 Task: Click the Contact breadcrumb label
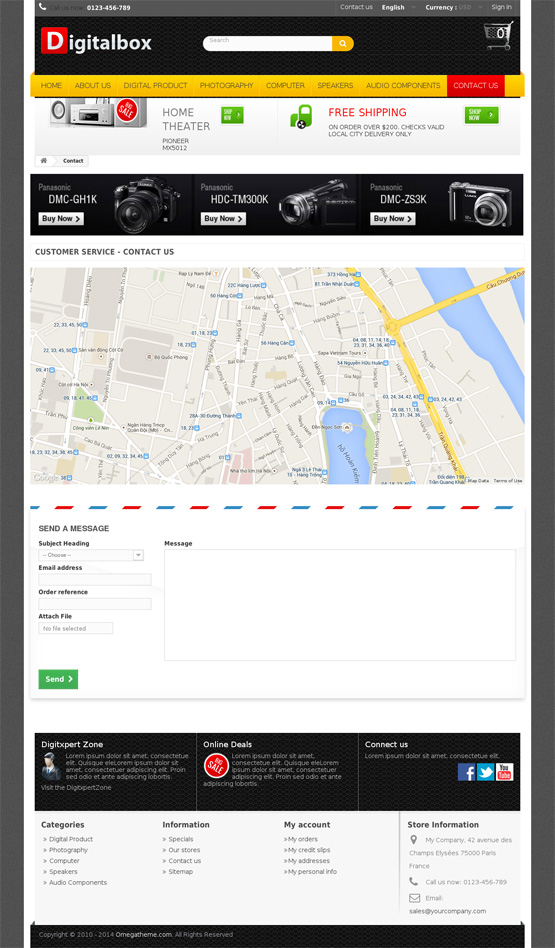[x=73, y=161]
